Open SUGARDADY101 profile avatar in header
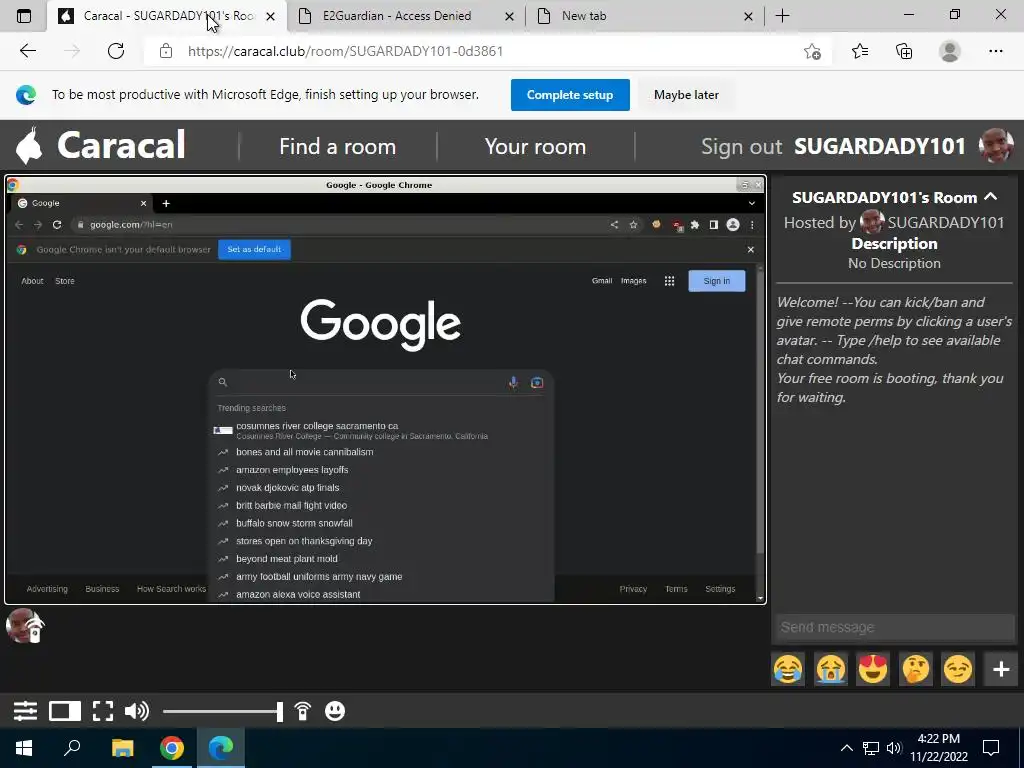1024x768 pixels. (996, 146)
